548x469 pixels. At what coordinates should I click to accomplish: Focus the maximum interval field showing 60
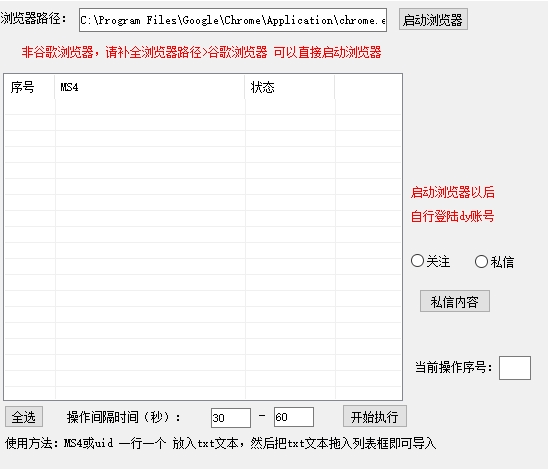(x=294, y=417)
